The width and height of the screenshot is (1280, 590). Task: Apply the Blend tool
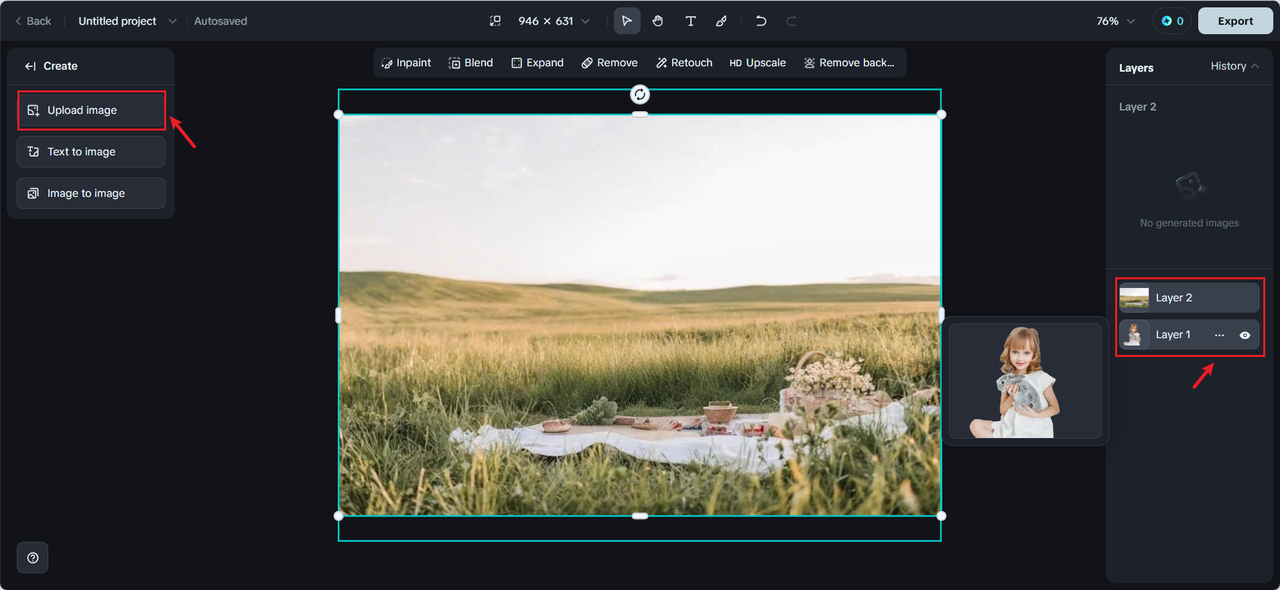coord(471,63)
